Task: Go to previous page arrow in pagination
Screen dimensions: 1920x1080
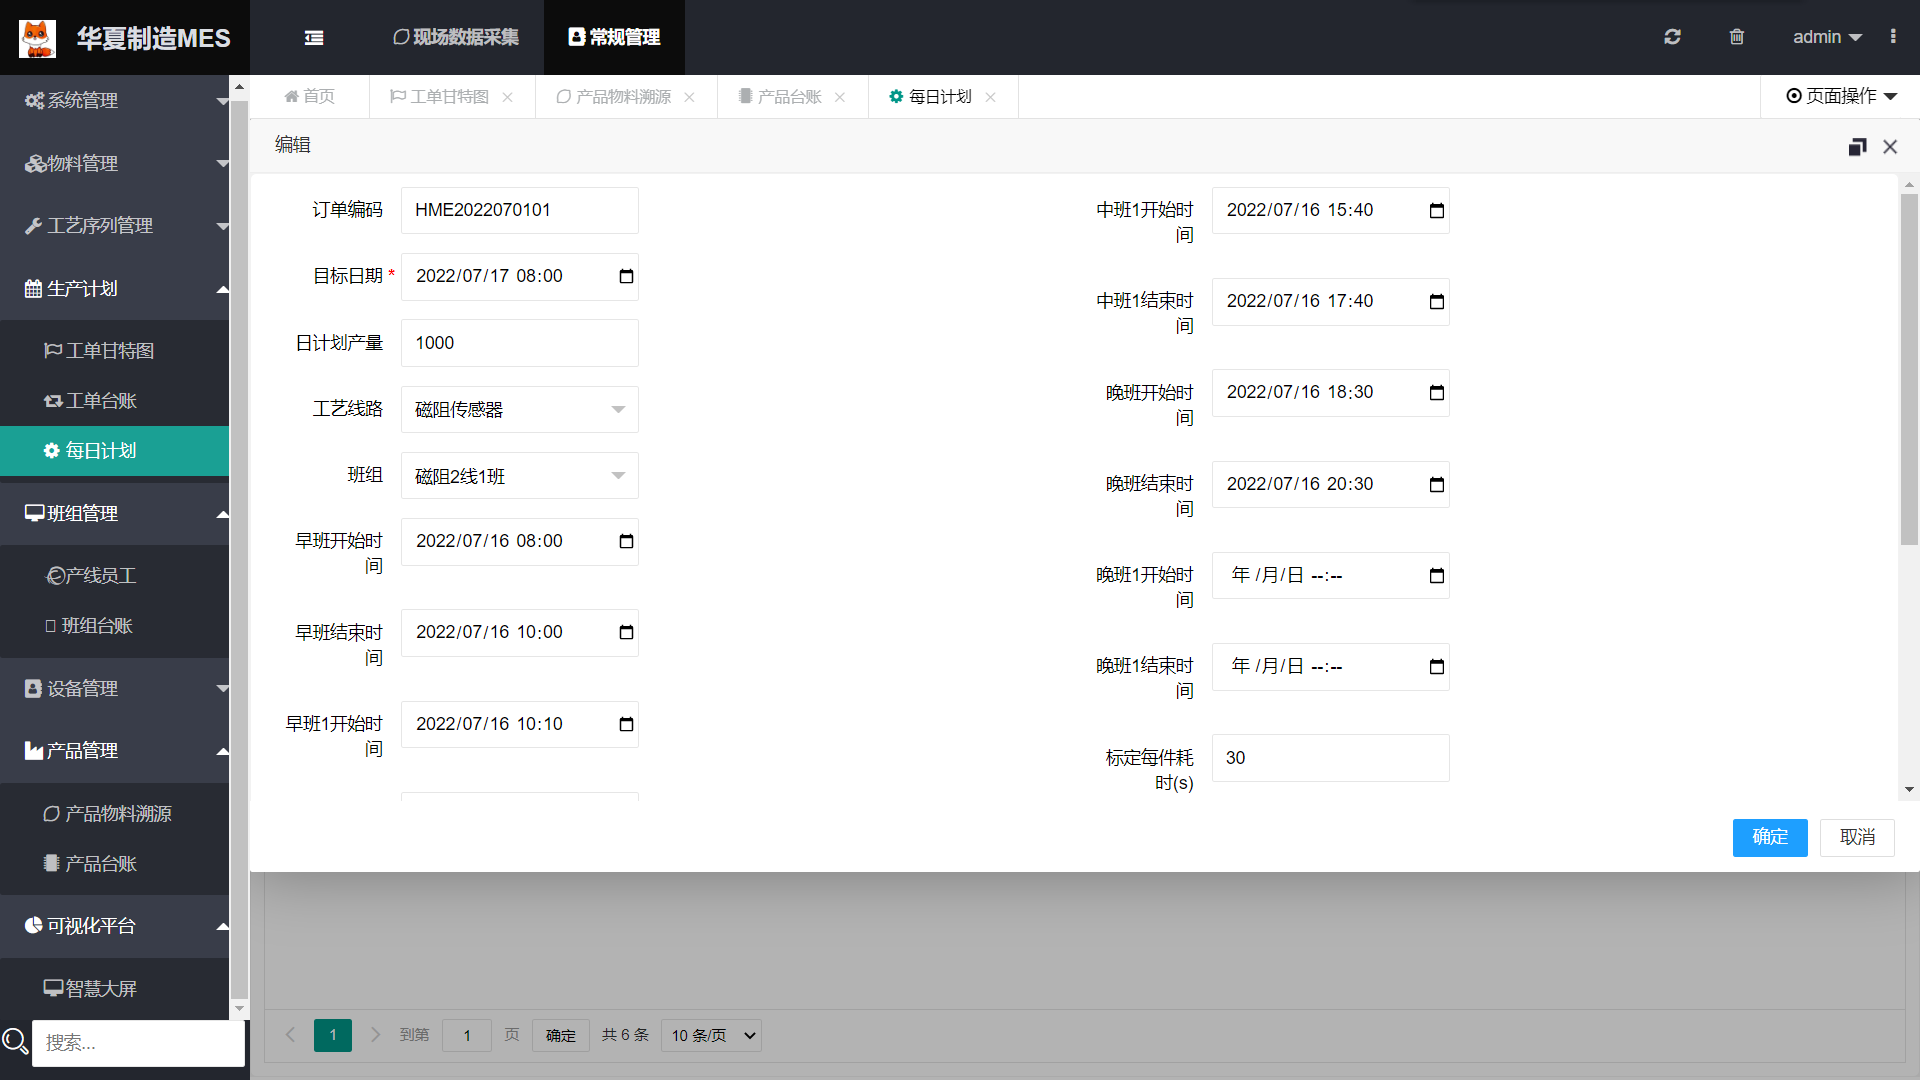Action: click(x=290, y=1035)
